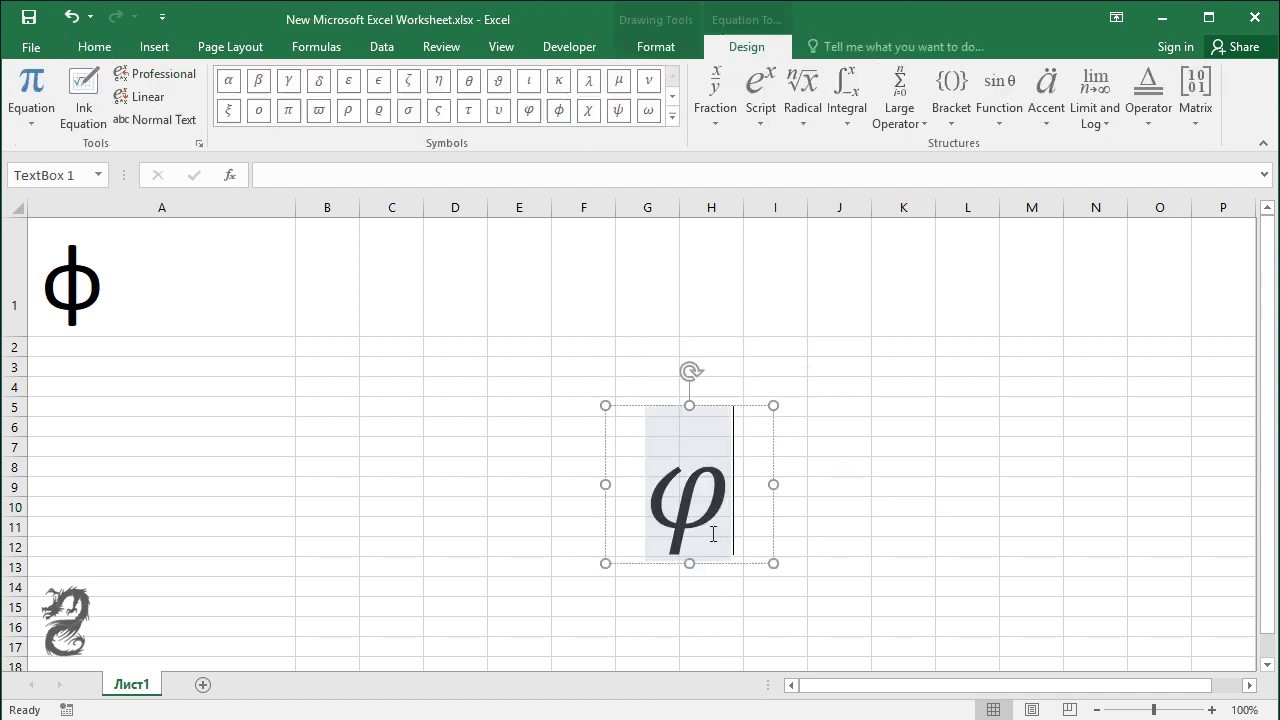Switch equation to Professional format
The image size is (1280, 720).
point(154,74)
